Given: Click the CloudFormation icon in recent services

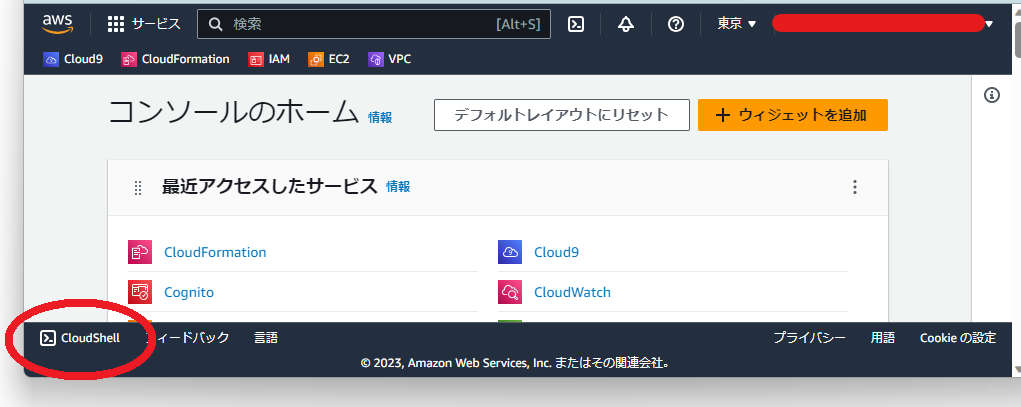Looking at the screenshot, I should tap(140, 252).
